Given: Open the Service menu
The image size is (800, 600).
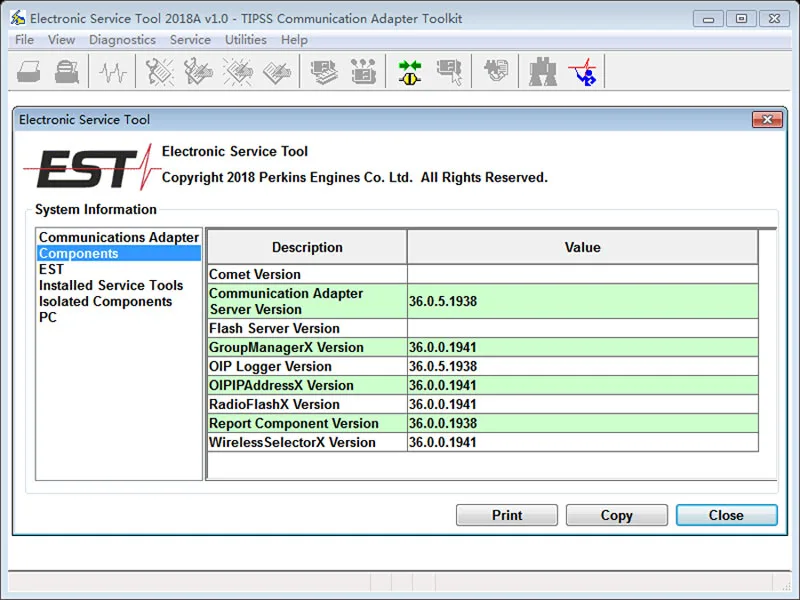Looking at the screenshot, I should coord(190,40).
